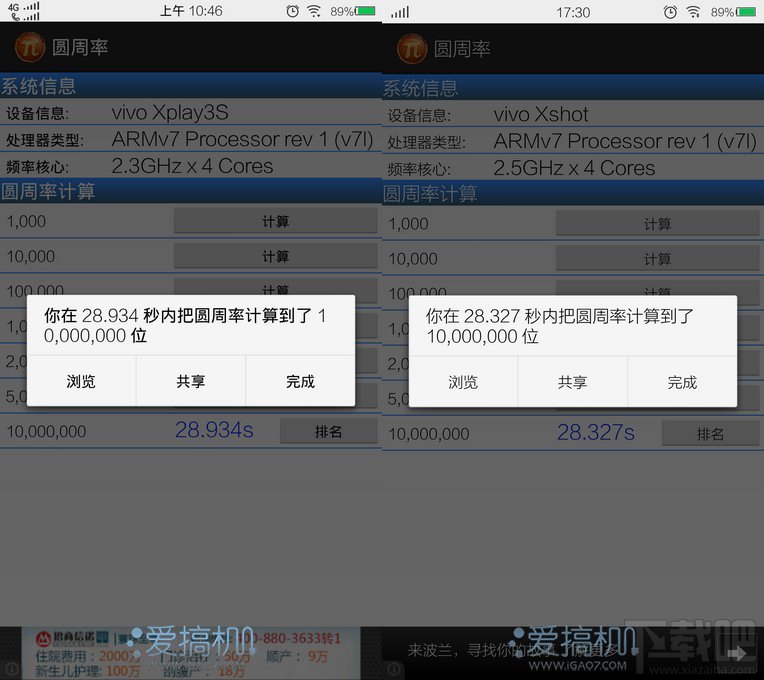Click 计算 for 1,000 digits on Xplay3S
Viewport: 764px width, 680px height.
coord(276,221)
